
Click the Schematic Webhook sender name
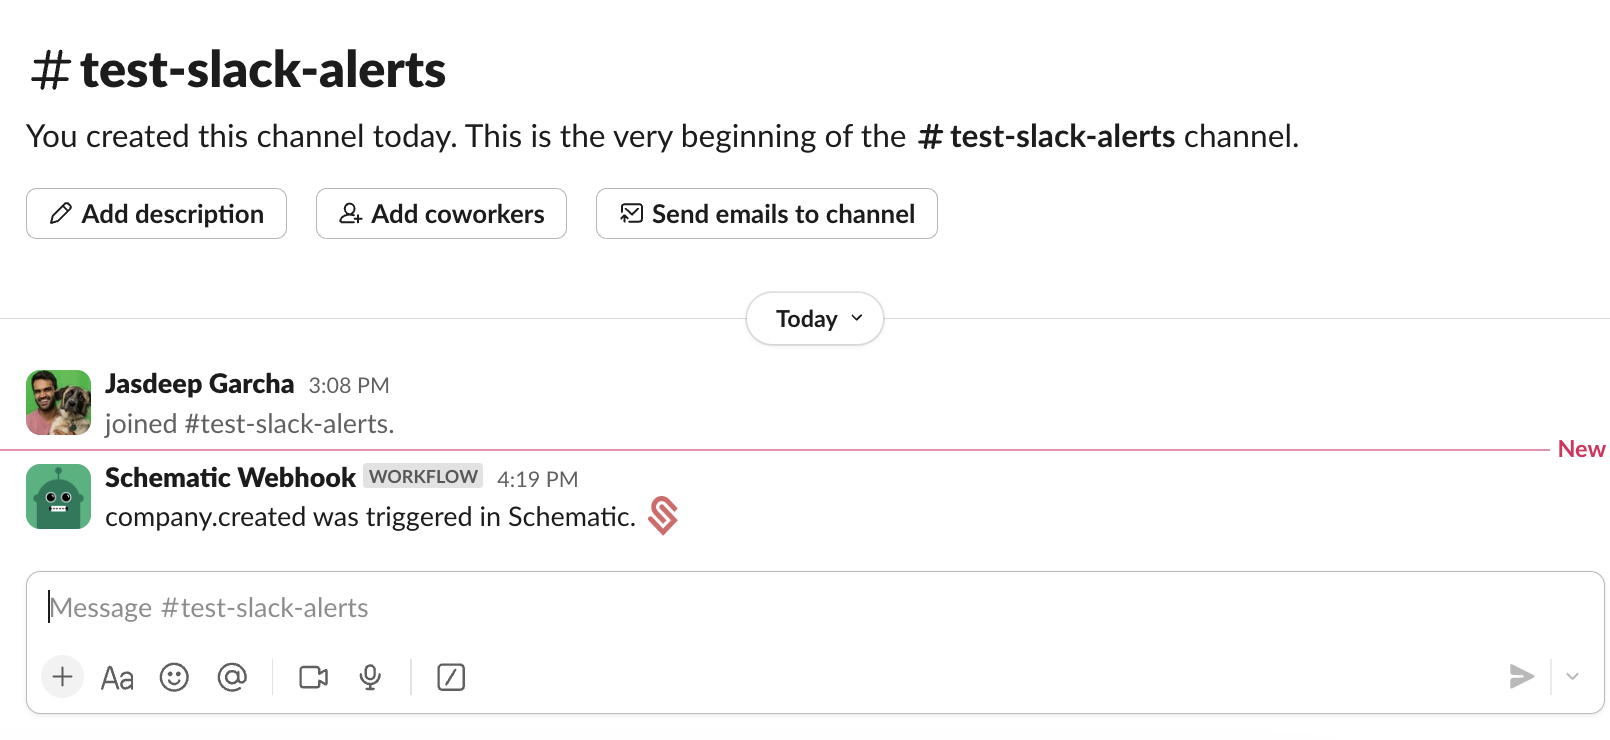tap(230, 478)
